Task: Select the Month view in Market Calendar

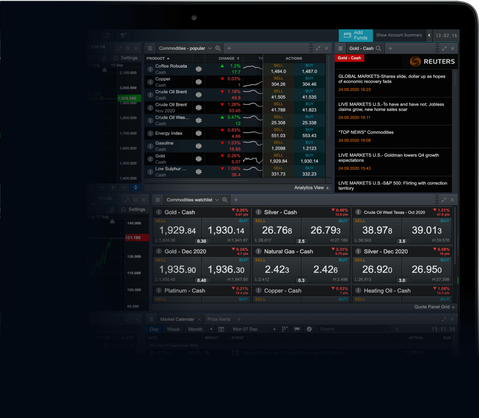Action: (x=195, y=329)
